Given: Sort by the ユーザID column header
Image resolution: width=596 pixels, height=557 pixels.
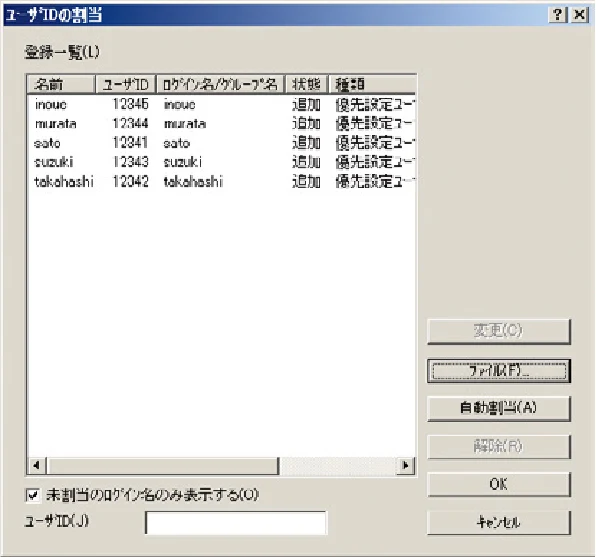Looking at the screenshot, I should coord(126,84).
